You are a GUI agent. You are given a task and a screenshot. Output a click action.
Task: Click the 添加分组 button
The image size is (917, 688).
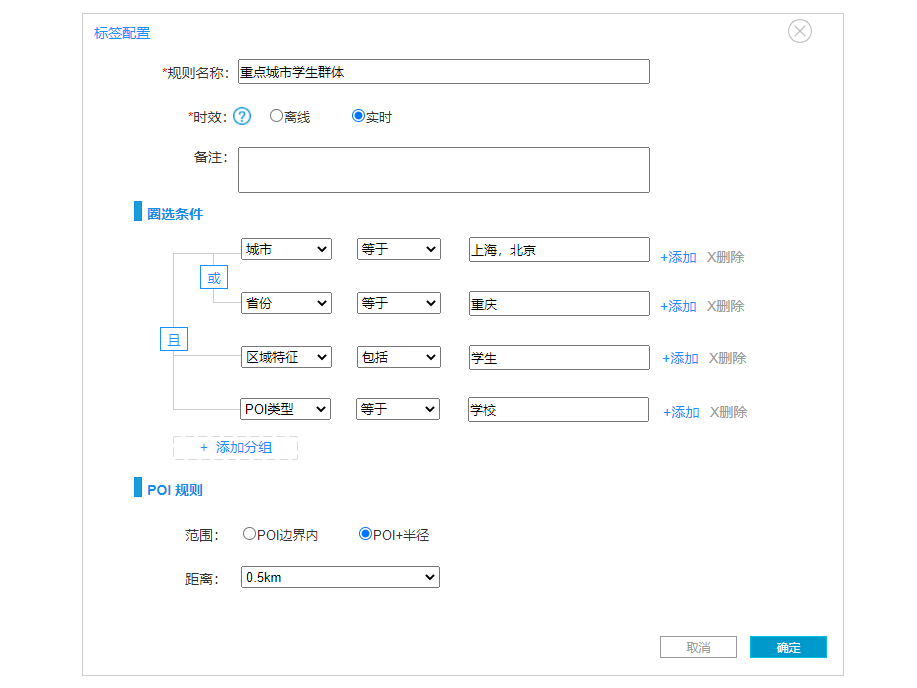coord(236,447)
